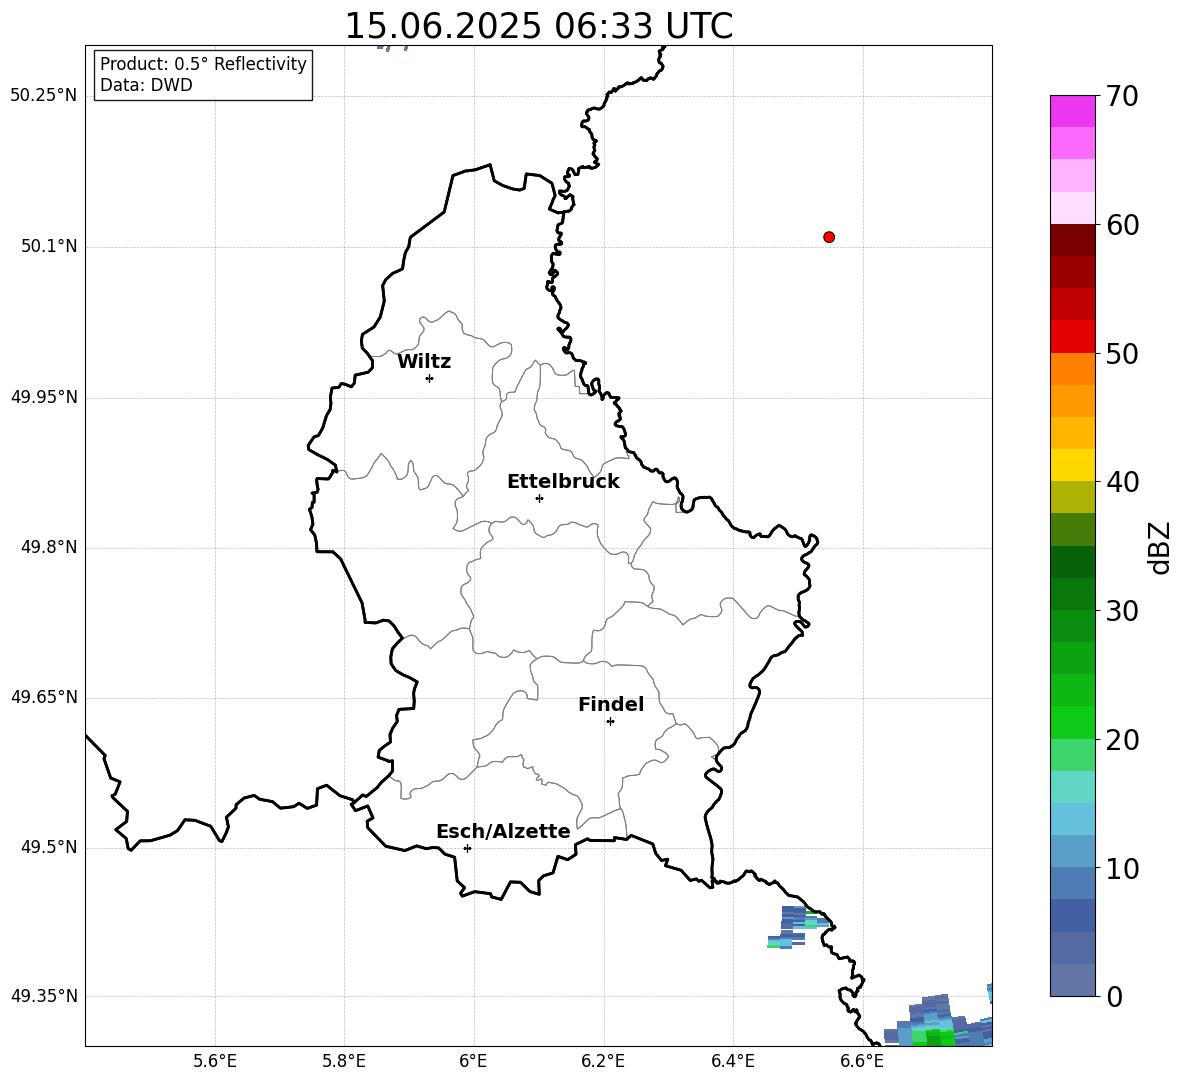Image resolution: width=1184 pixels, height=1081 pixels.
Task: Click the 49.65°N latitude label
Action: (44, 696)
